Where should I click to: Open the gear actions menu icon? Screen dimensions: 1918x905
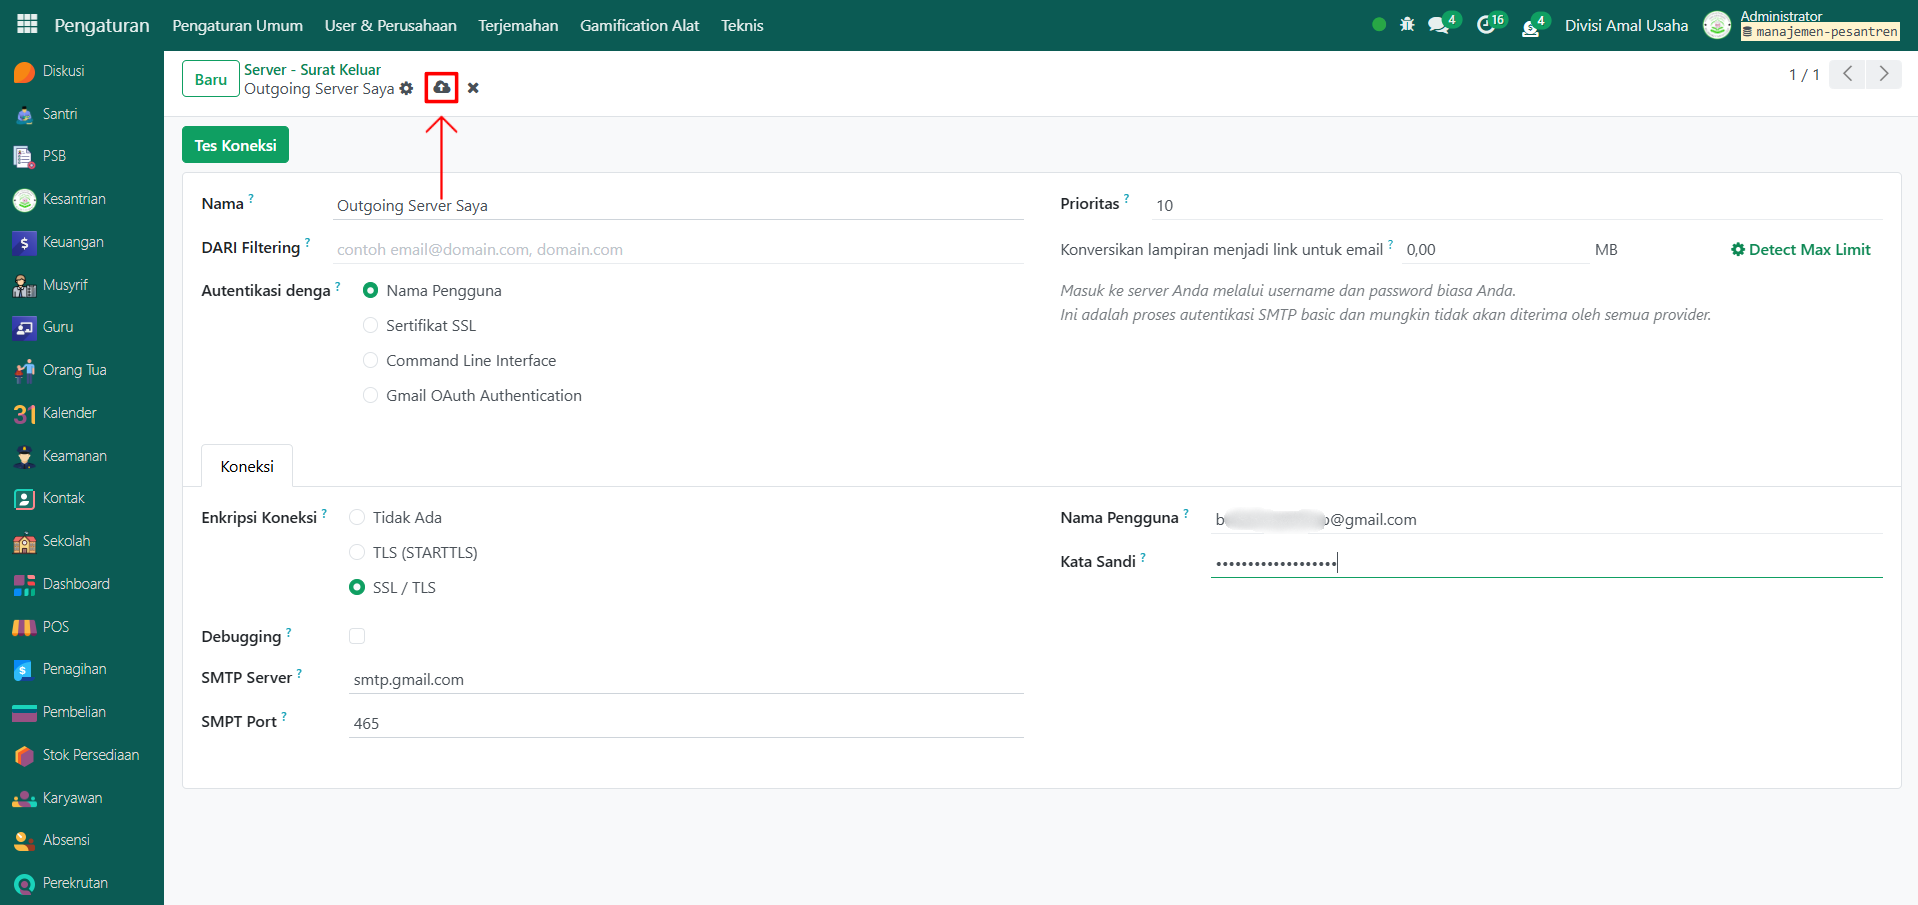click(x=406, y=89)
